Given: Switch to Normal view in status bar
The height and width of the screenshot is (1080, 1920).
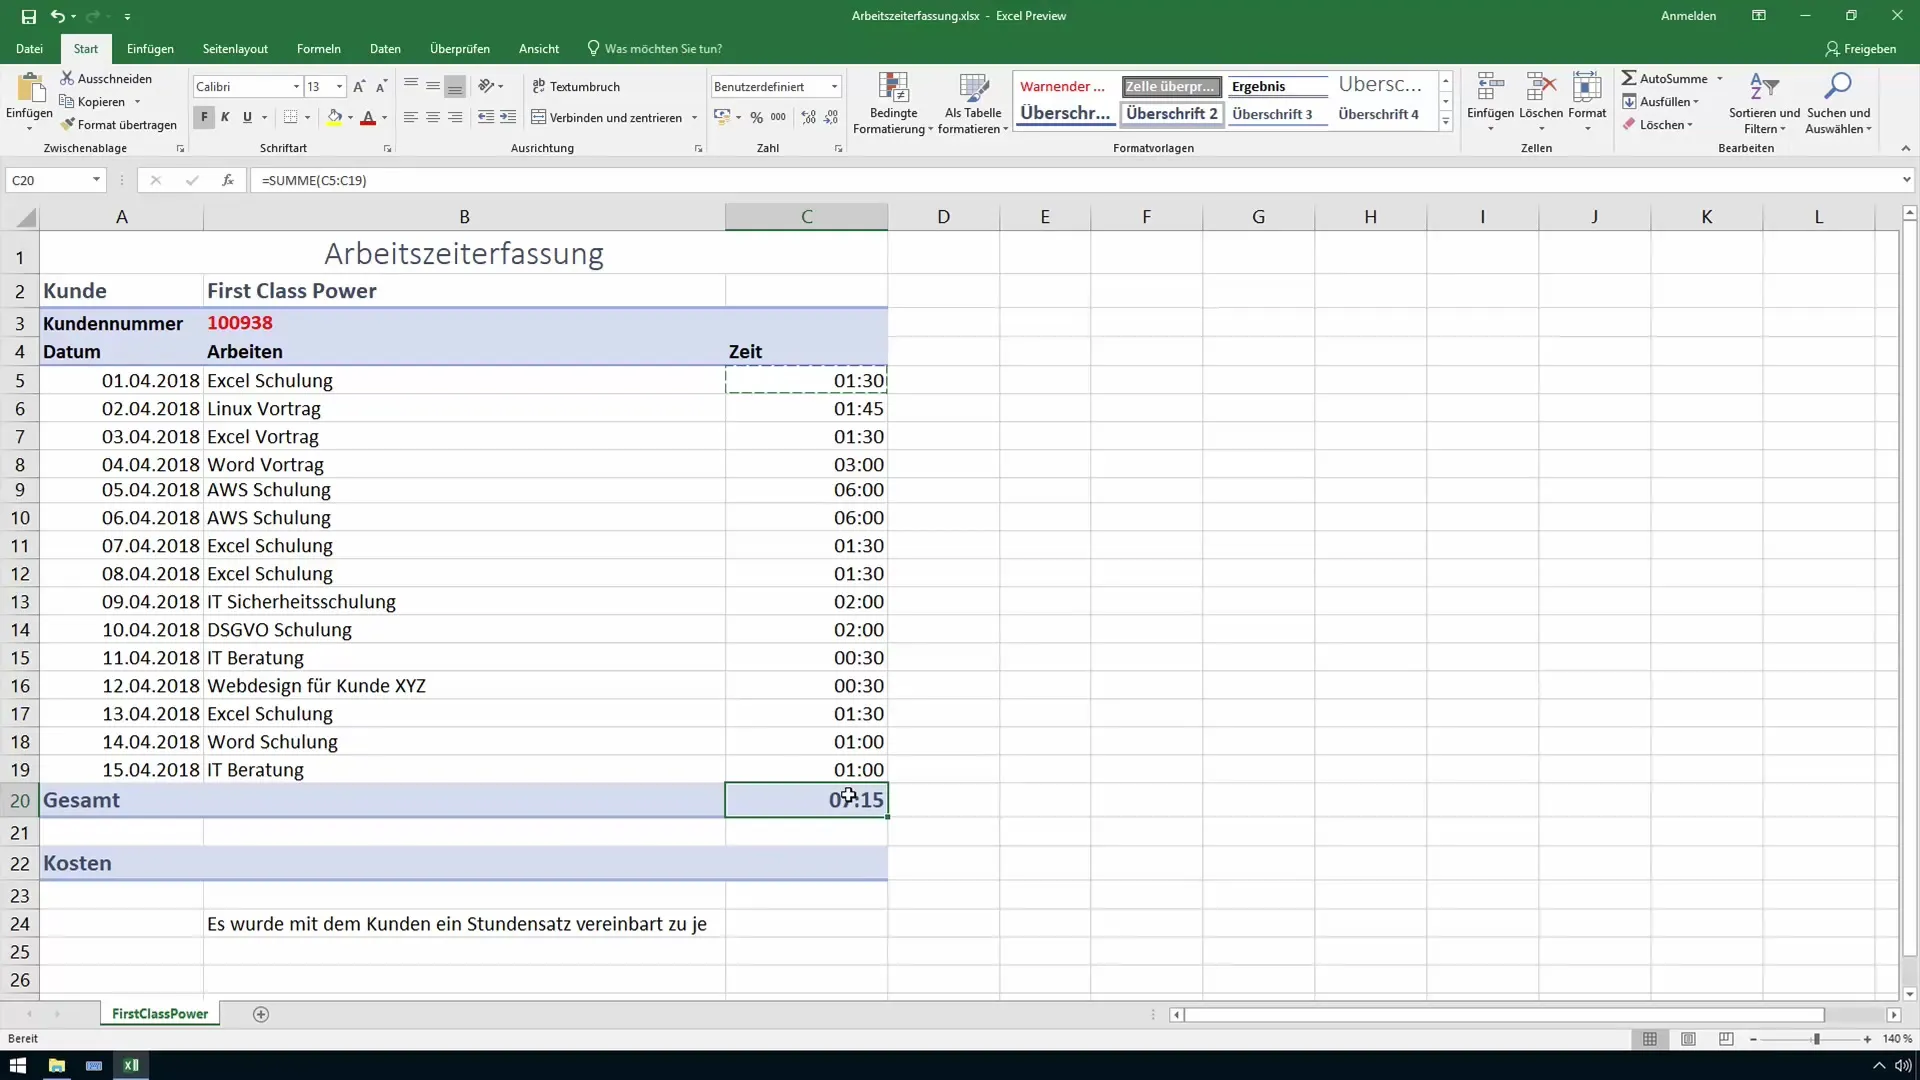Looking at the screenshot, I should (1650, 1039).
